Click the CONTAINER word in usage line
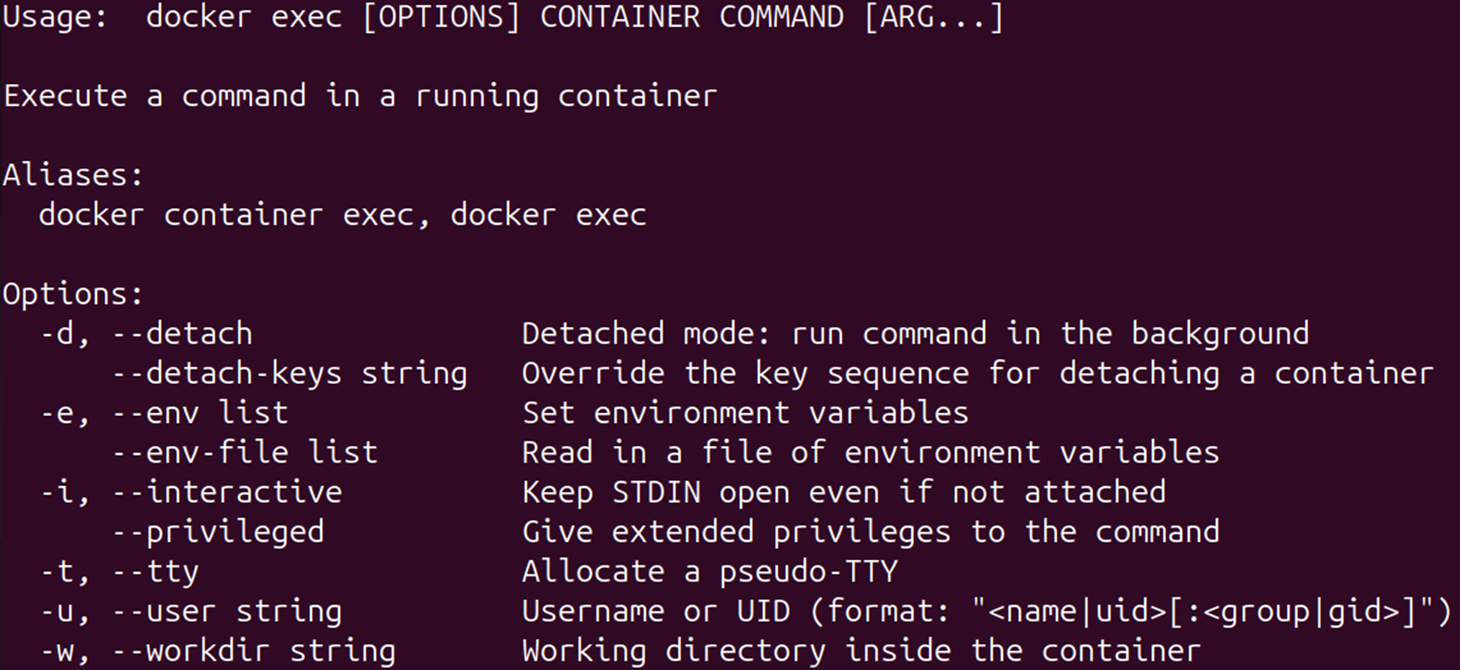1460x670 pixels. point(620,17)
